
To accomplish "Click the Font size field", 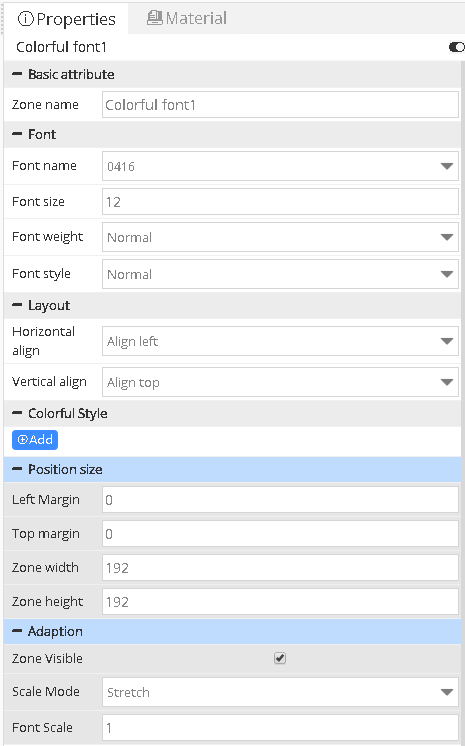I will 280,202.
